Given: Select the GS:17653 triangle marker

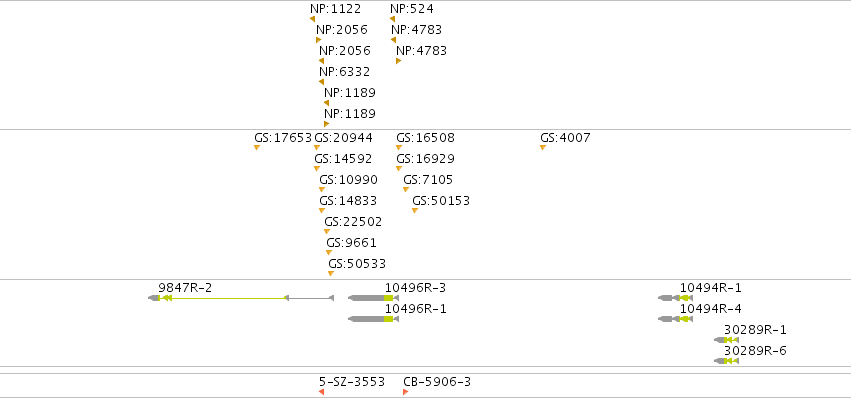Looking at the screenshot, I should [257, 148].
